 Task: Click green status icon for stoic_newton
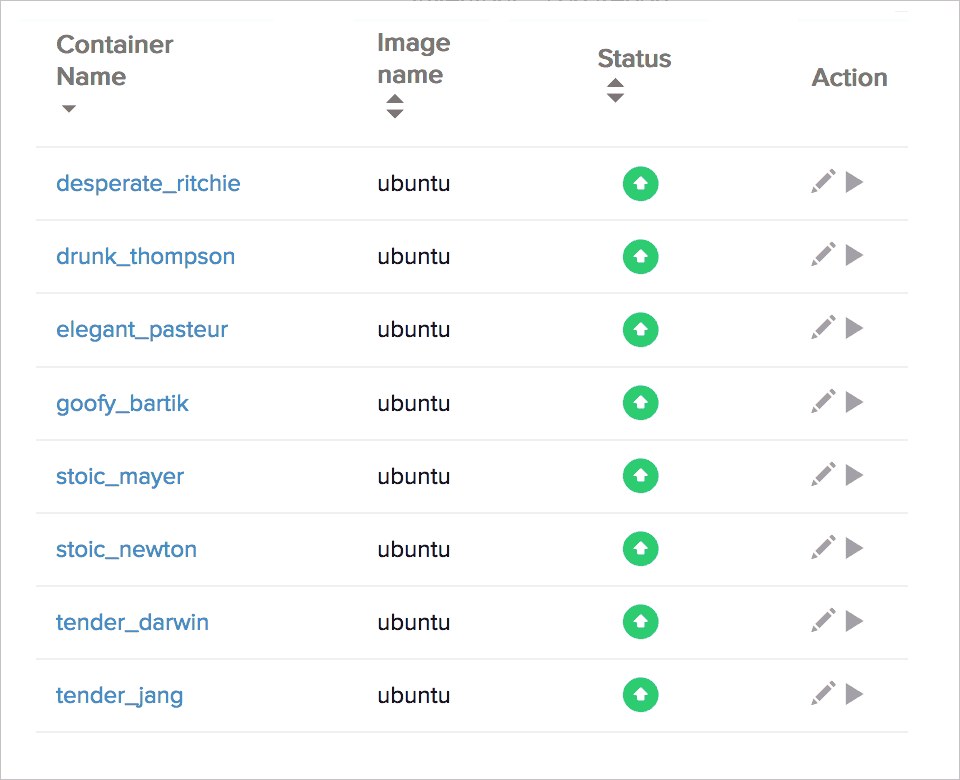click(640, 549)
